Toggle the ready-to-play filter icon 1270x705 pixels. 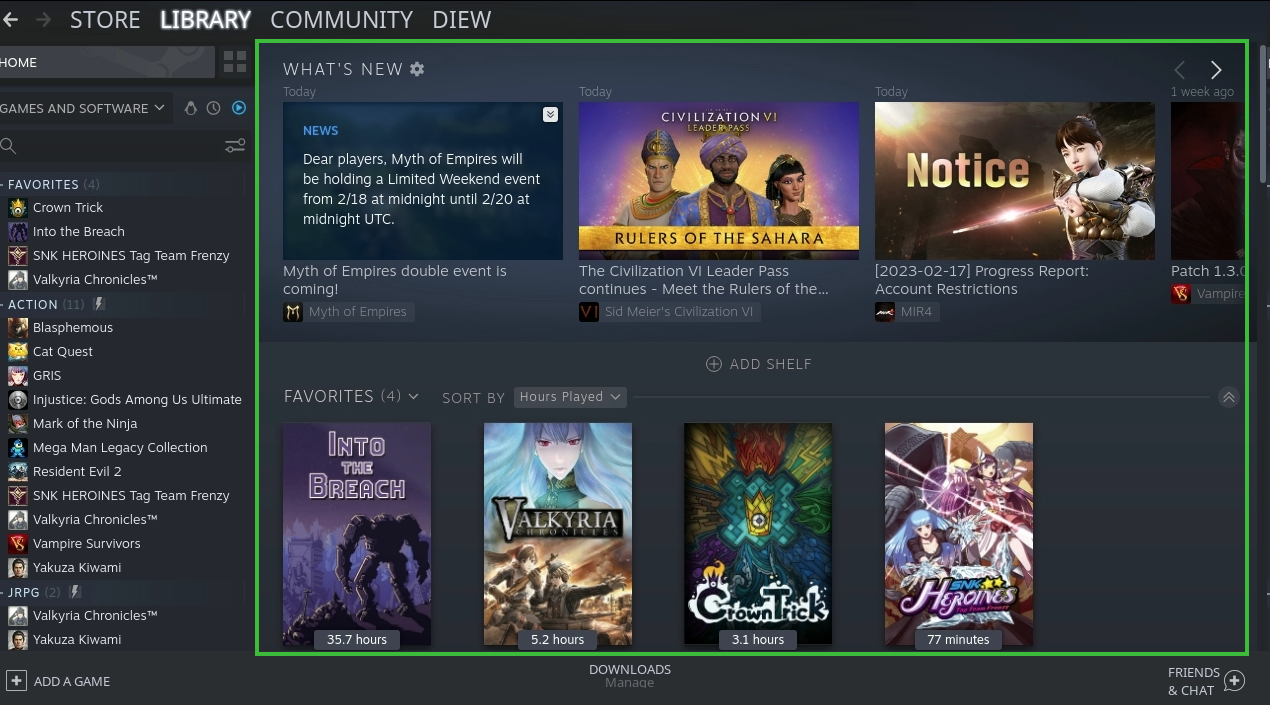pos(239,108)
